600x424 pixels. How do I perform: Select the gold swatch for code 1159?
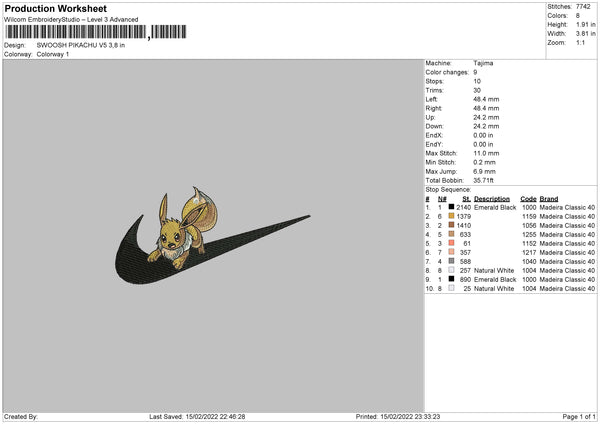(451, 216)
